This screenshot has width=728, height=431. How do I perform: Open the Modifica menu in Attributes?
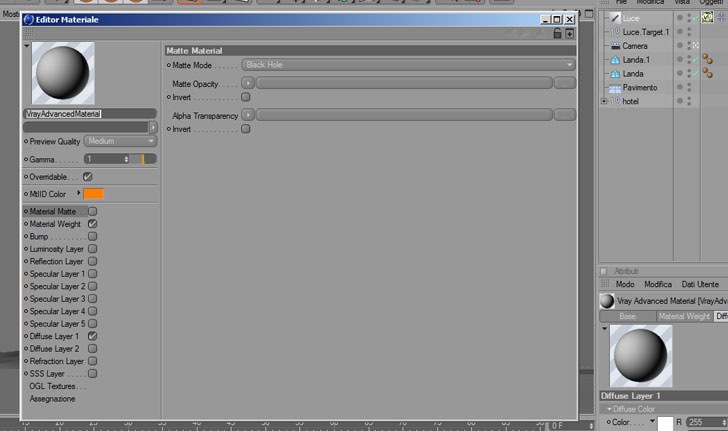pos(657,284)
